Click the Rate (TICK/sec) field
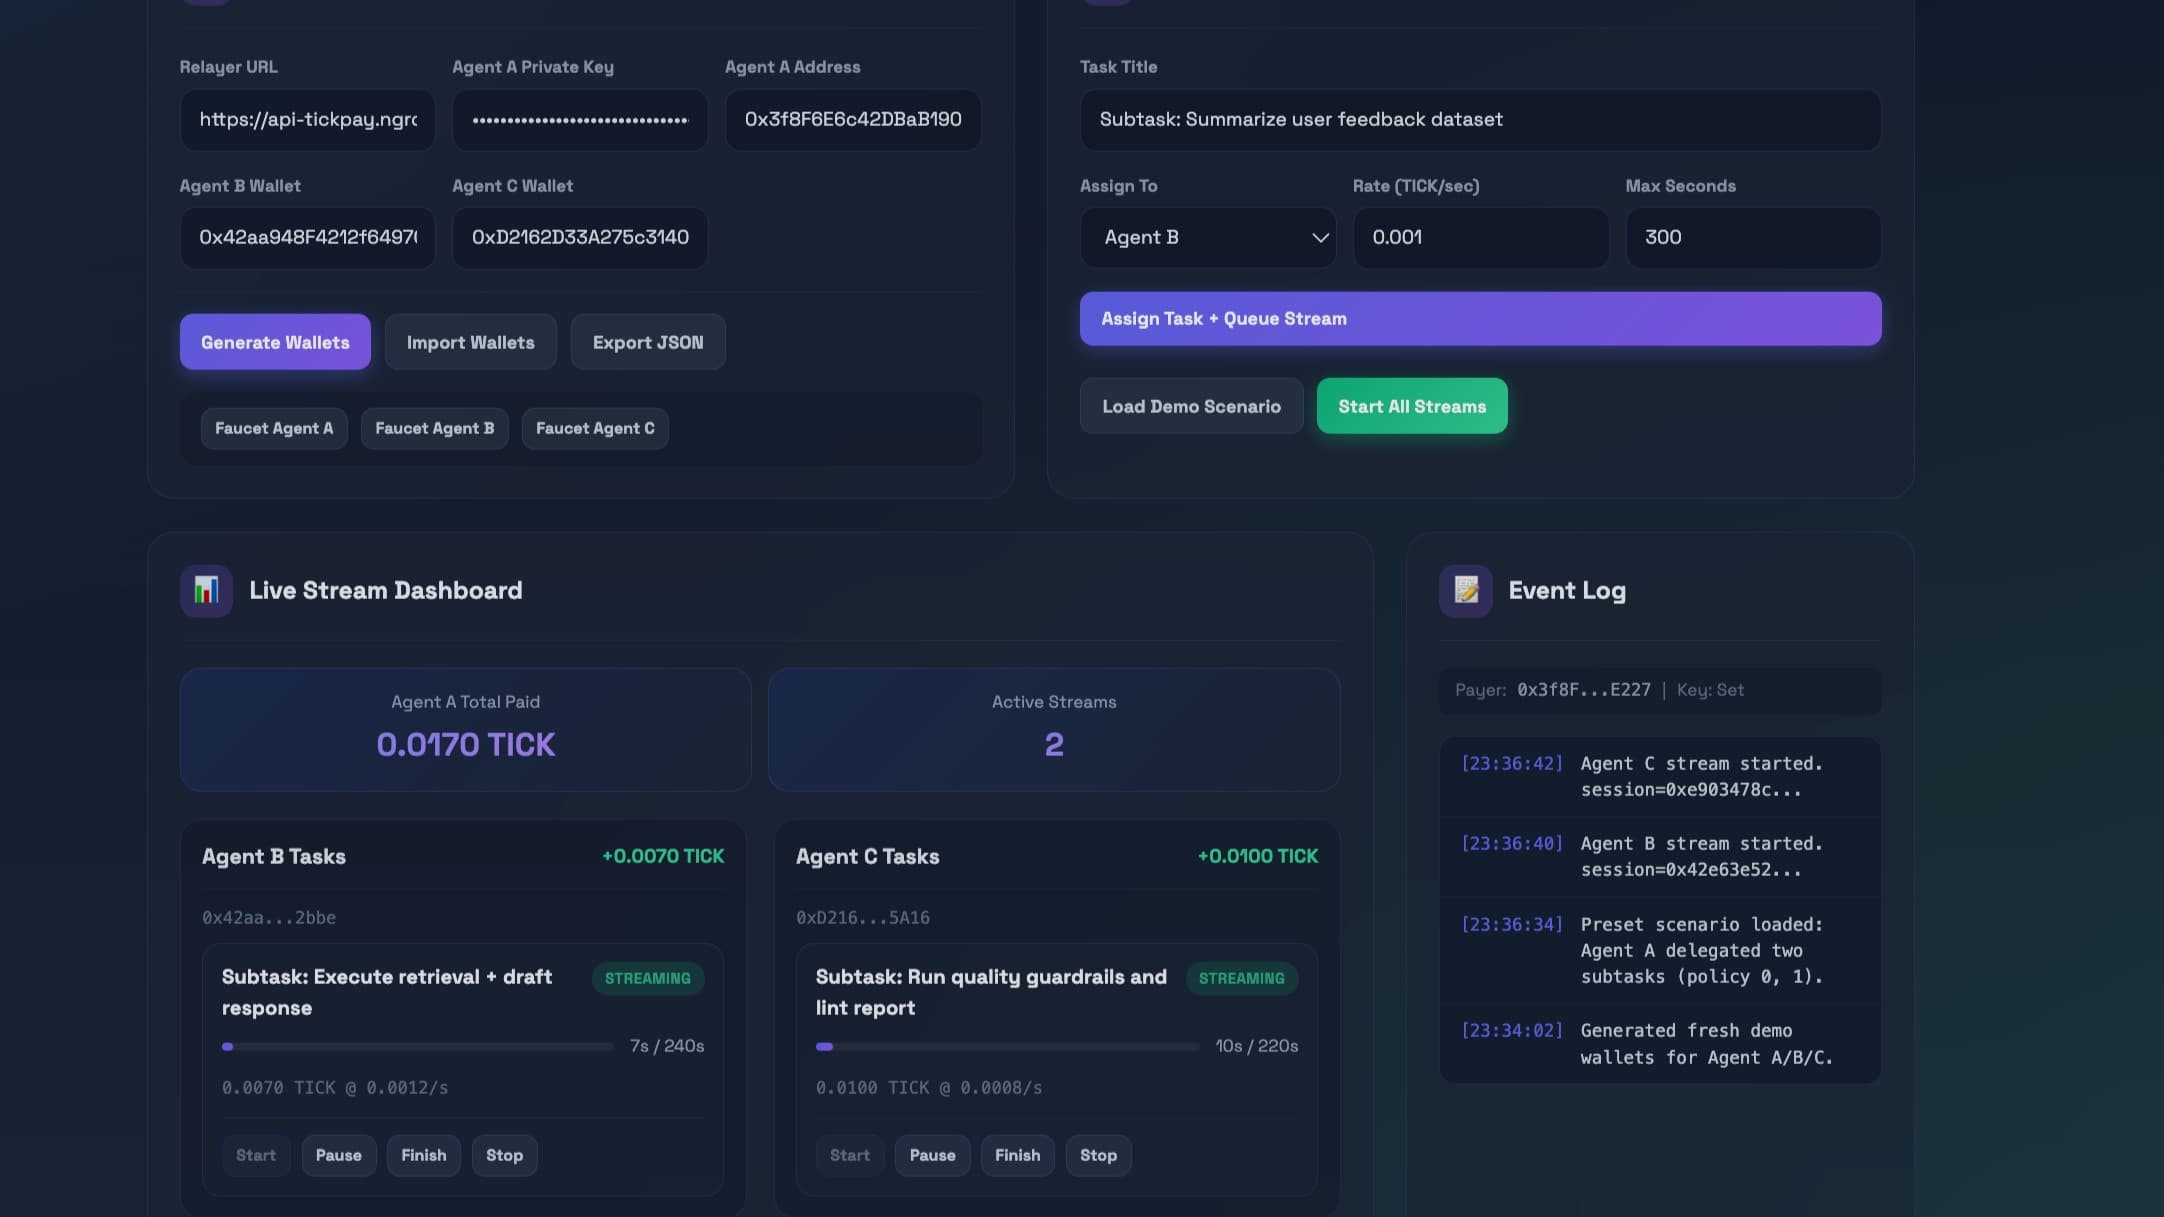The height and width of the screenshot is (1217, 2164). pos(1479,238)
